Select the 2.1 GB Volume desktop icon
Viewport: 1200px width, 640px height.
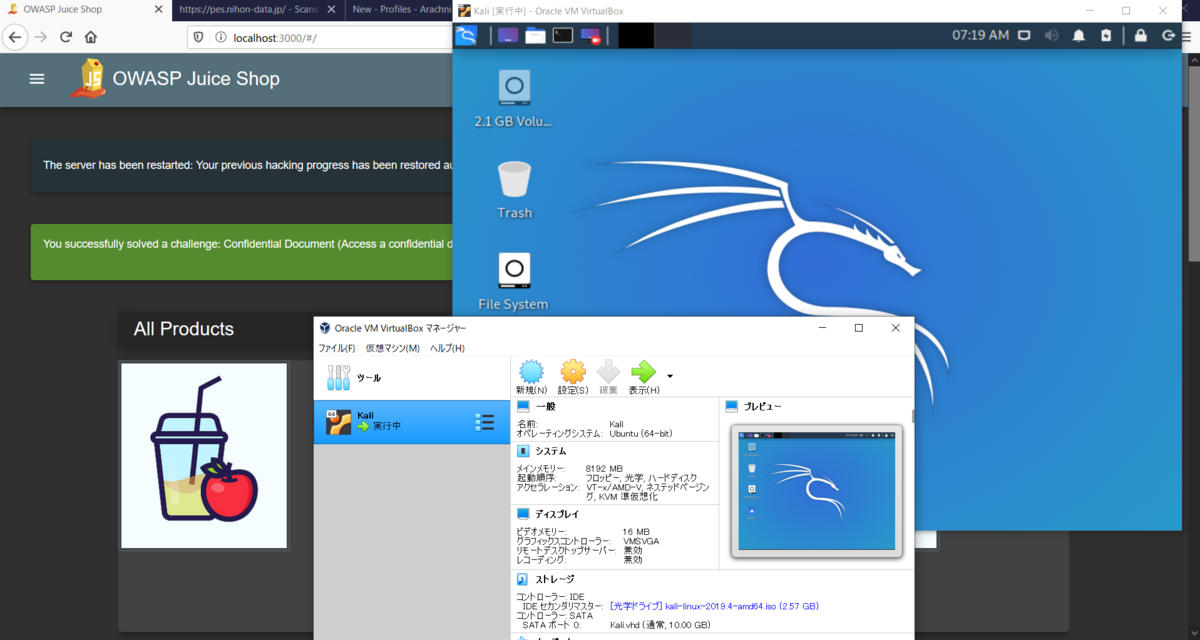(513, 98)
